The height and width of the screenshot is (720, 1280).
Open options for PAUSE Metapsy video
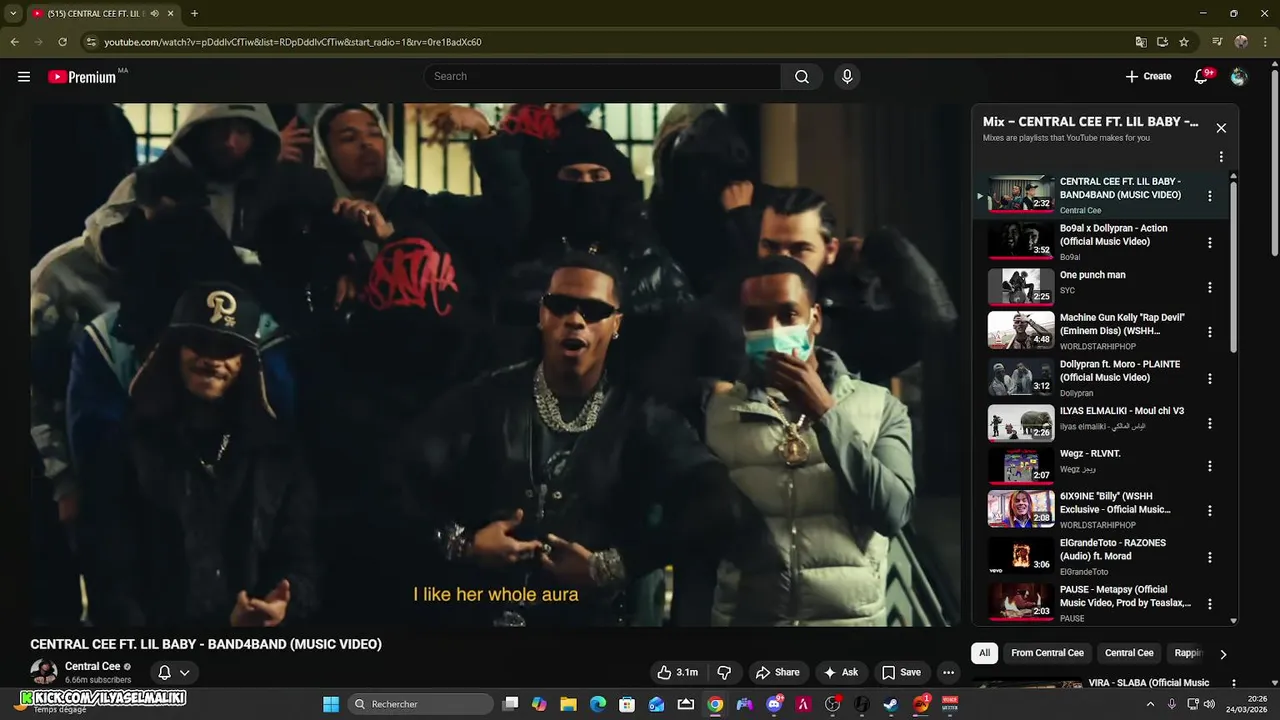tap(1210, 603)
